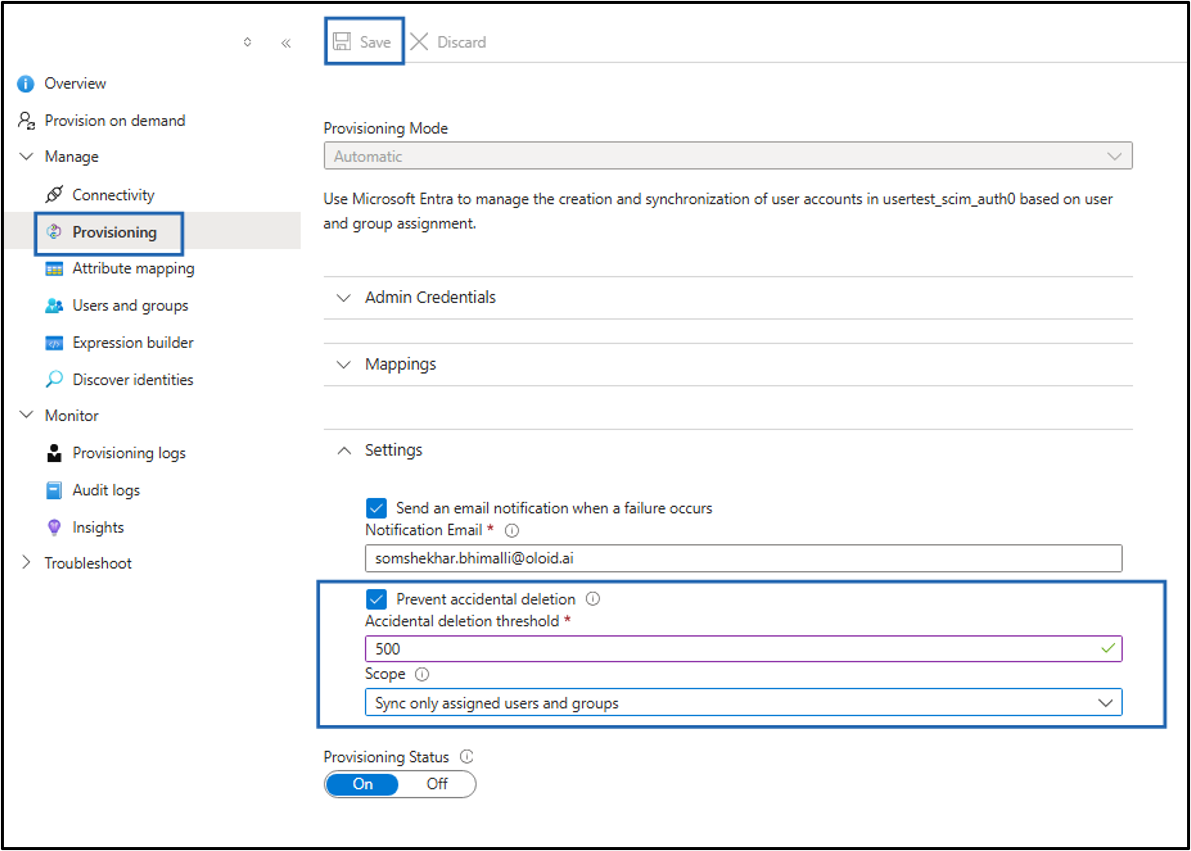This screenshot has width=1191, height=851.
Task: Open Users and groups
Action: tap(131, 306)
